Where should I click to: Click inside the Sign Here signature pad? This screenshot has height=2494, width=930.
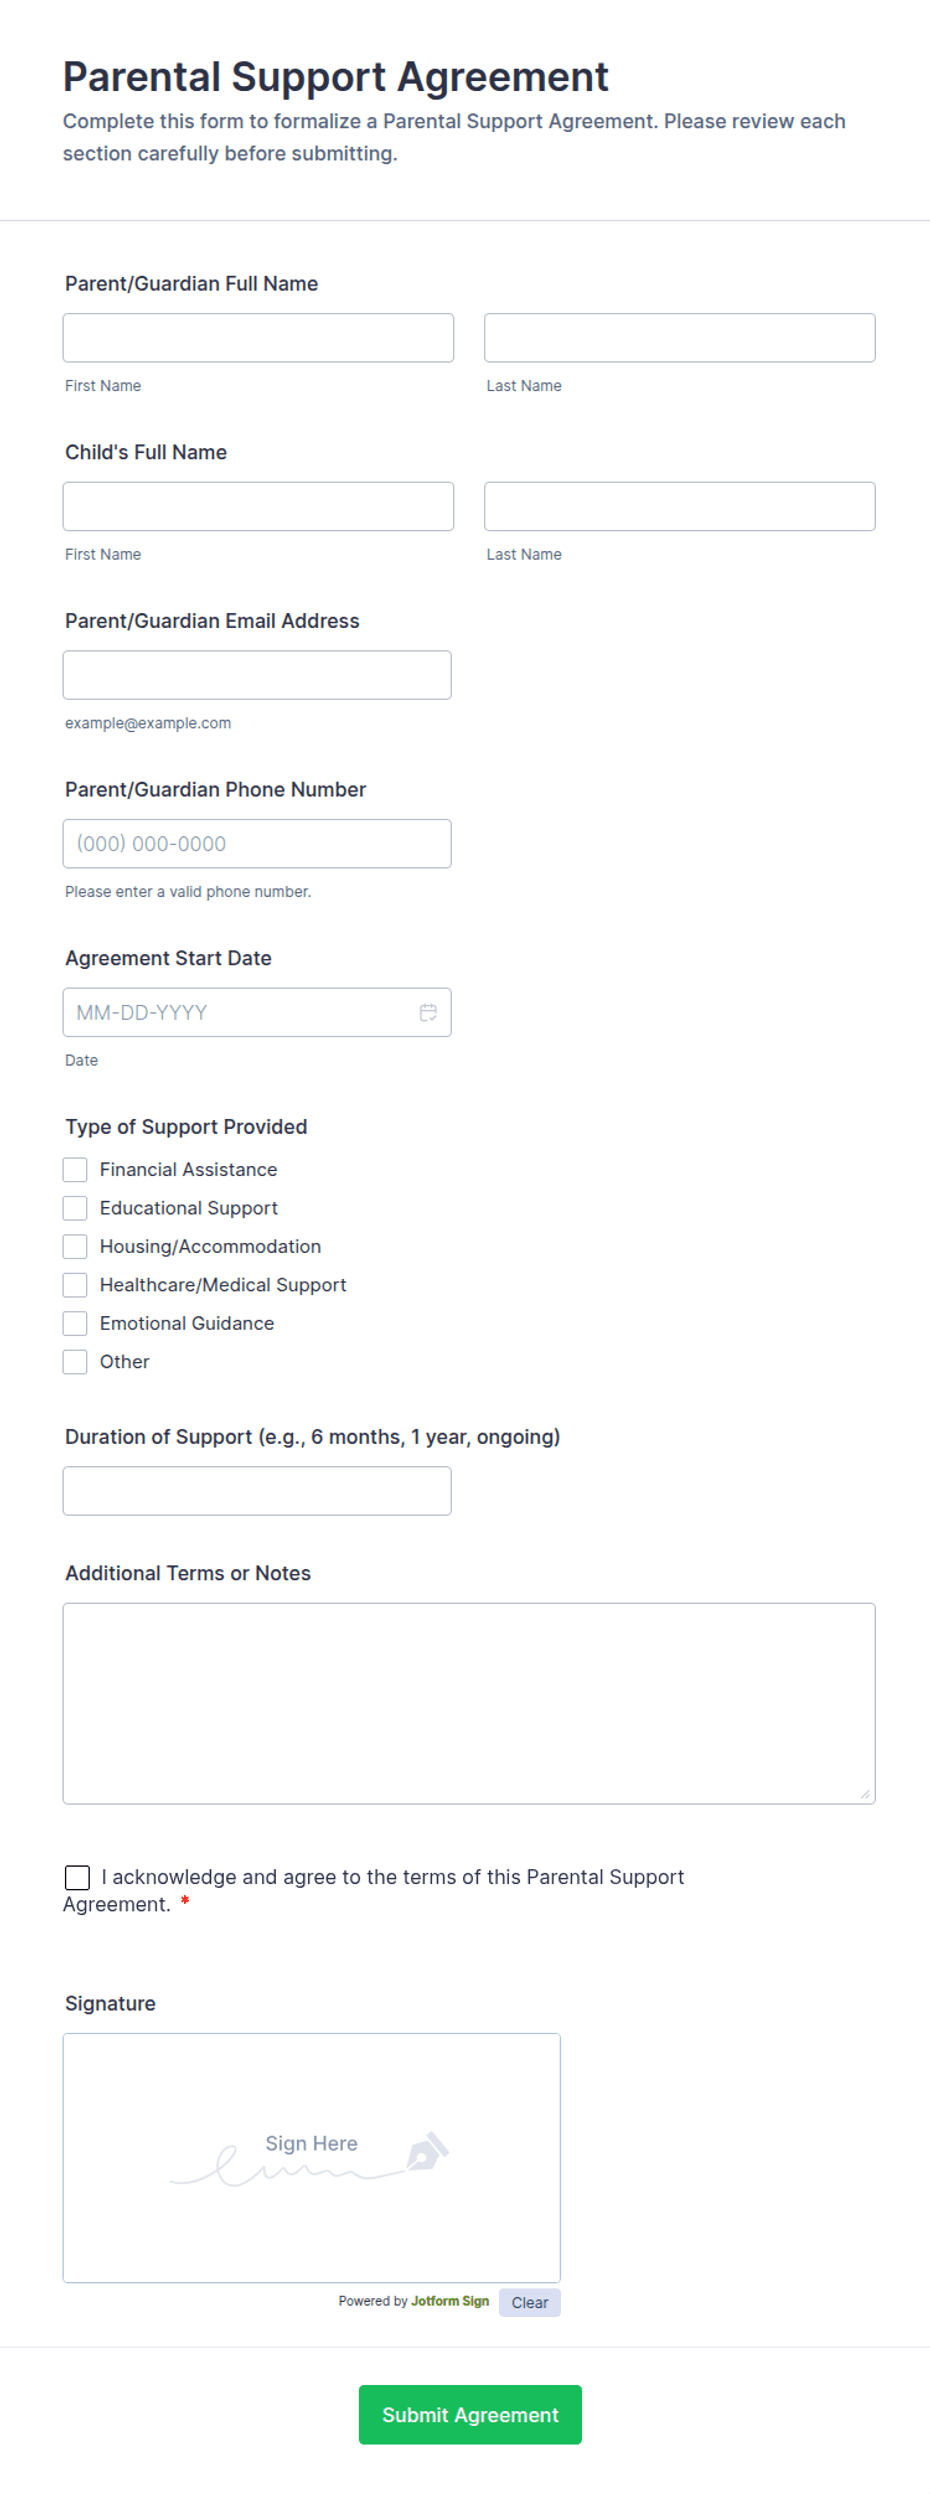pos(312,2158)
